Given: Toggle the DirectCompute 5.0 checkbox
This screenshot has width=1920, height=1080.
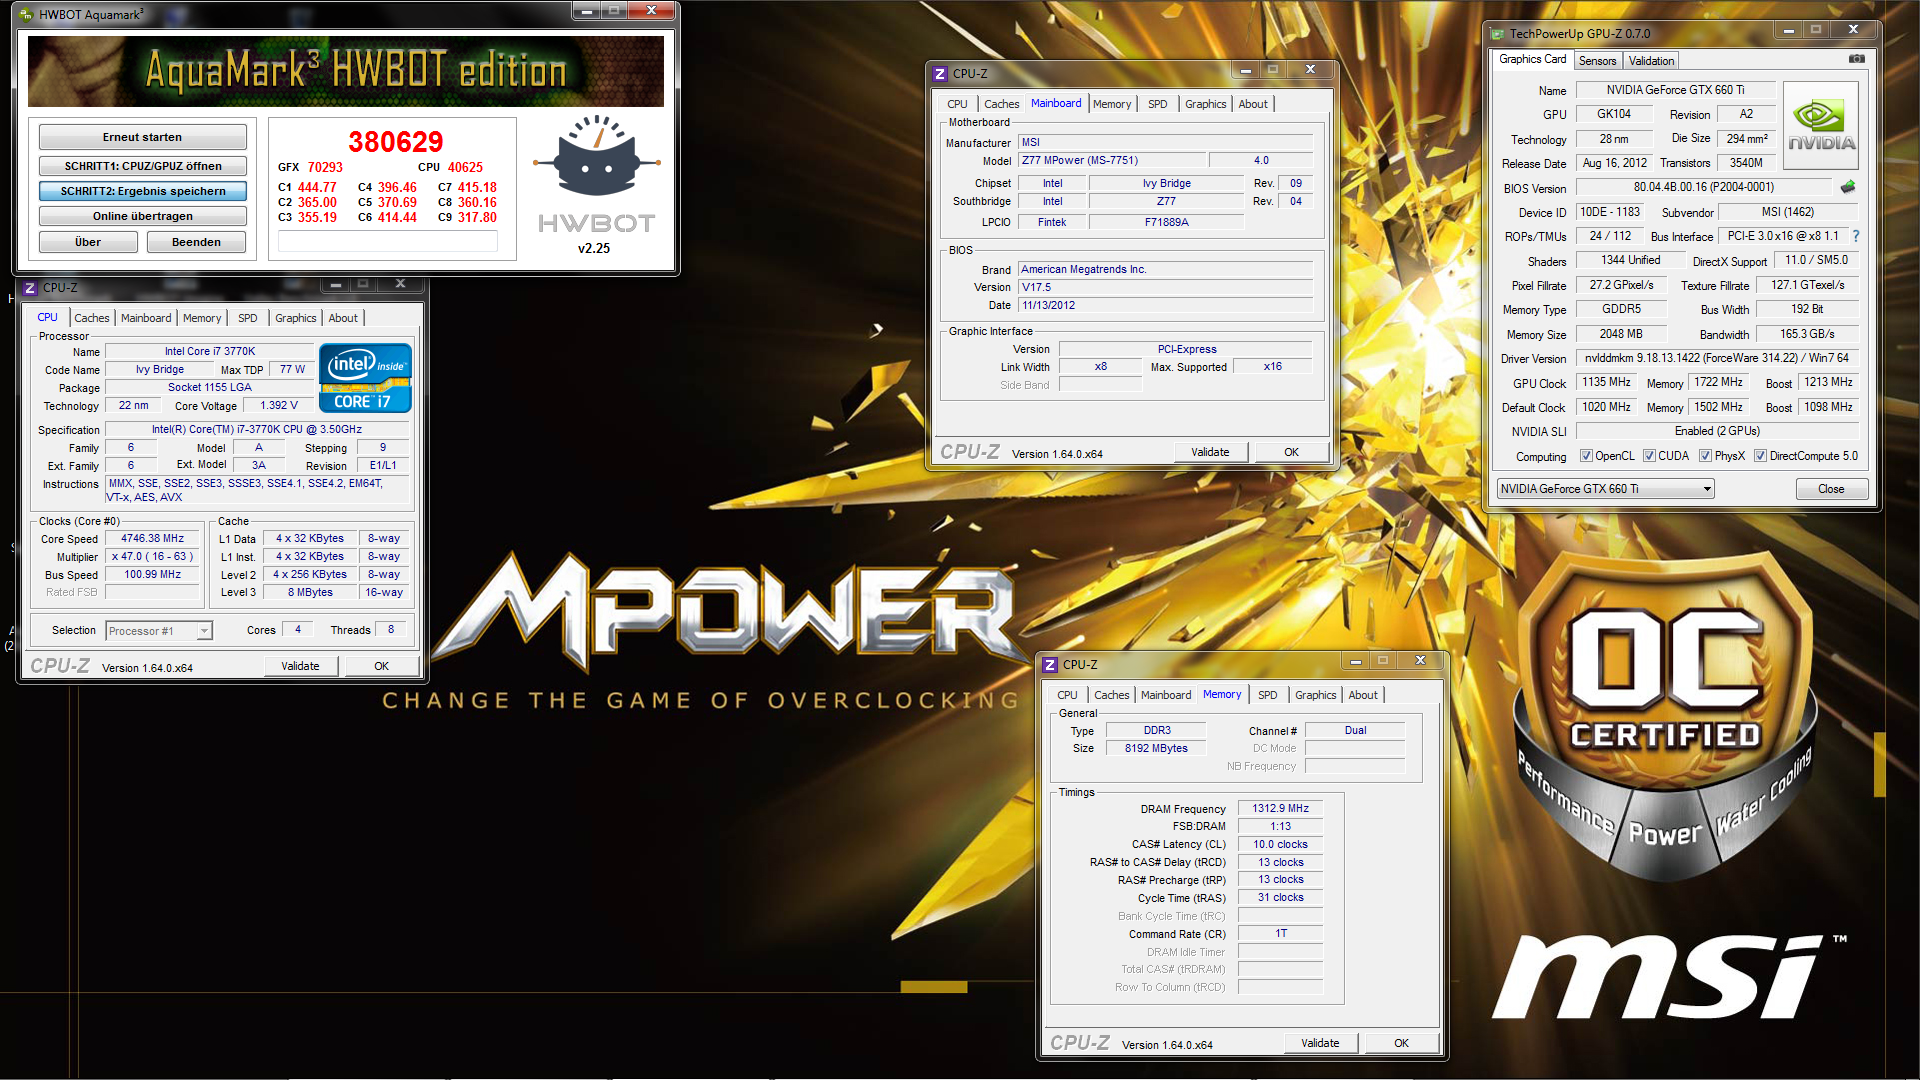Looking at the screenshot, I should pos(1760,456).
